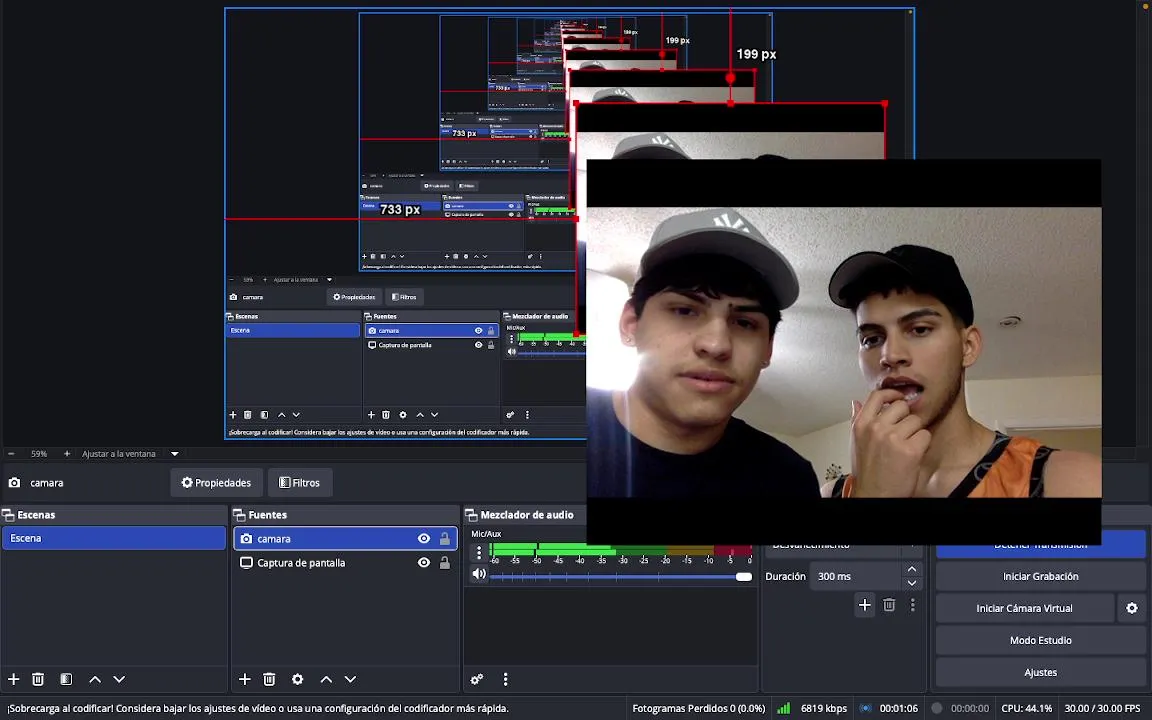This screenshot has height=720, width=1152.
Task: Increase Duración value with up arrow
Action: tap(912, 569)
